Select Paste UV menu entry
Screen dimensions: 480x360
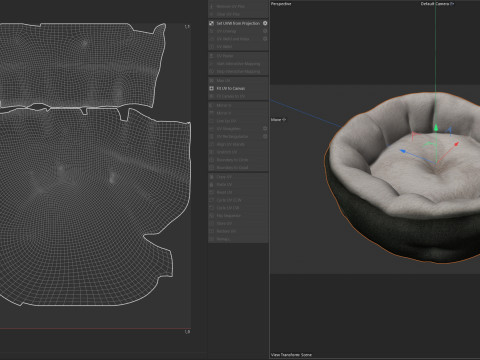pos(238,184)
